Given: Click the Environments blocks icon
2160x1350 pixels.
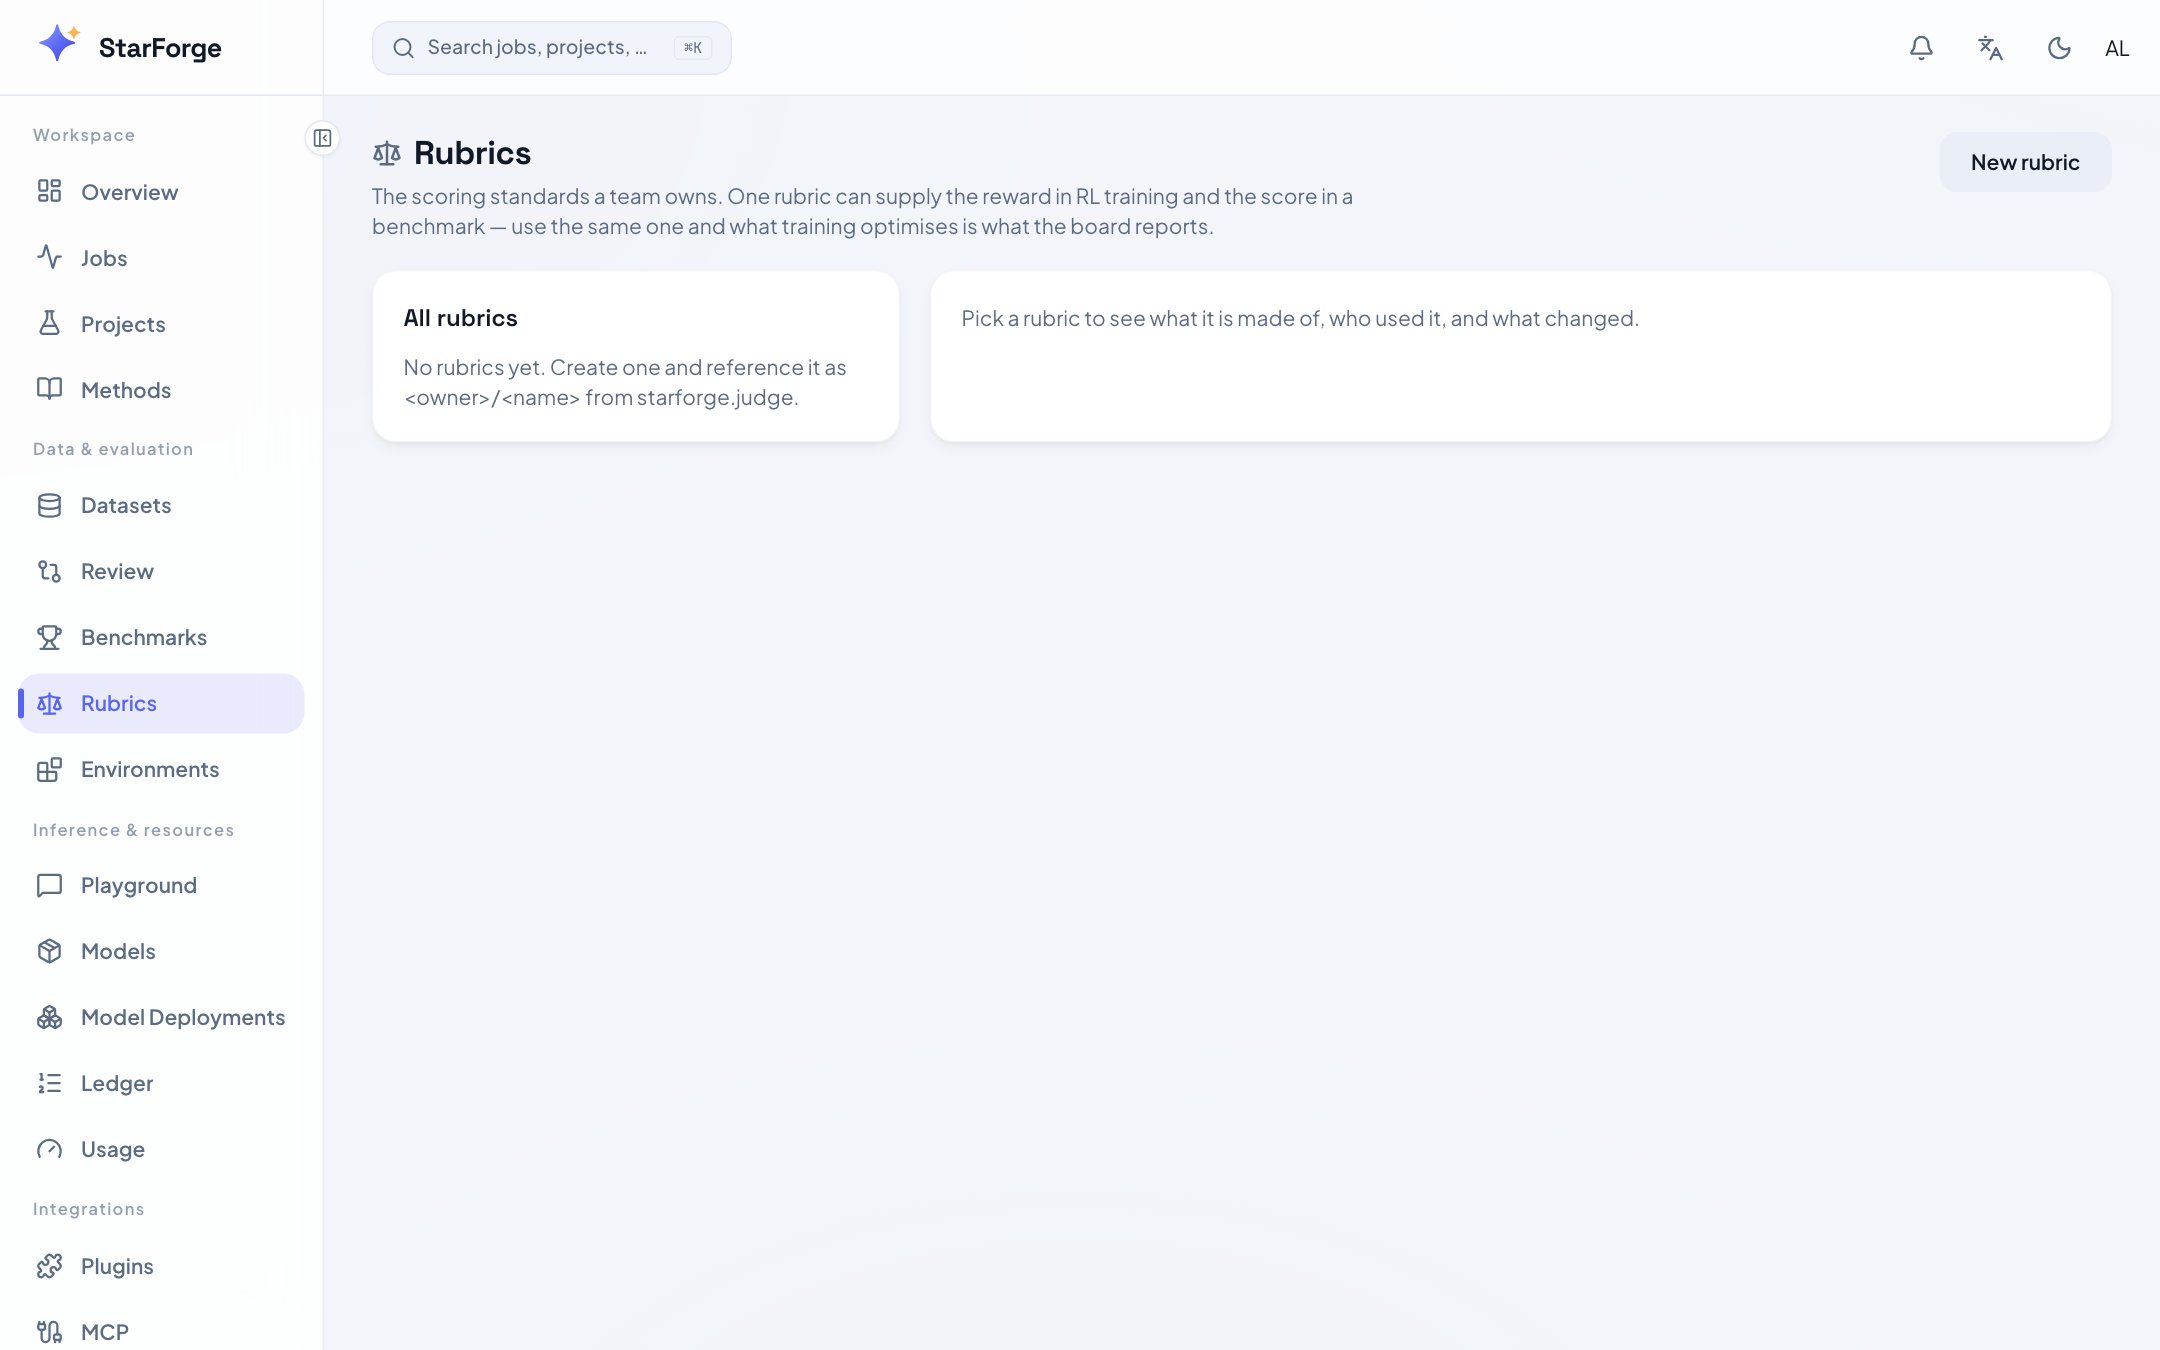Looking at the screenshot, I should [49, 769].
